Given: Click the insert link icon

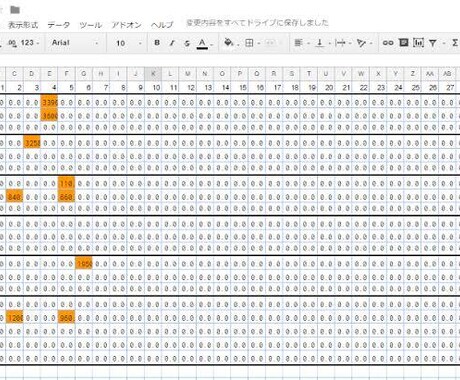Looking at the screenshot, I should 388,43.
